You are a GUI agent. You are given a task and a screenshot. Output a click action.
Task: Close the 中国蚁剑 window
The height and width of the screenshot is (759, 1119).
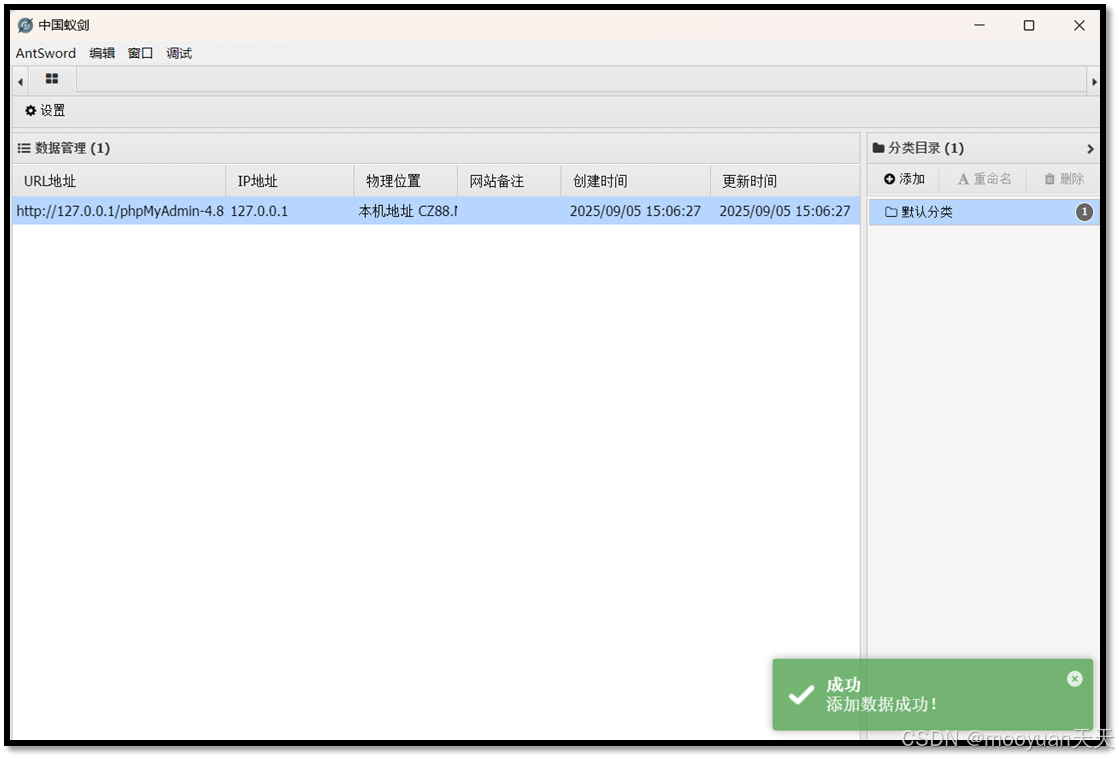tap(1079, 26)
